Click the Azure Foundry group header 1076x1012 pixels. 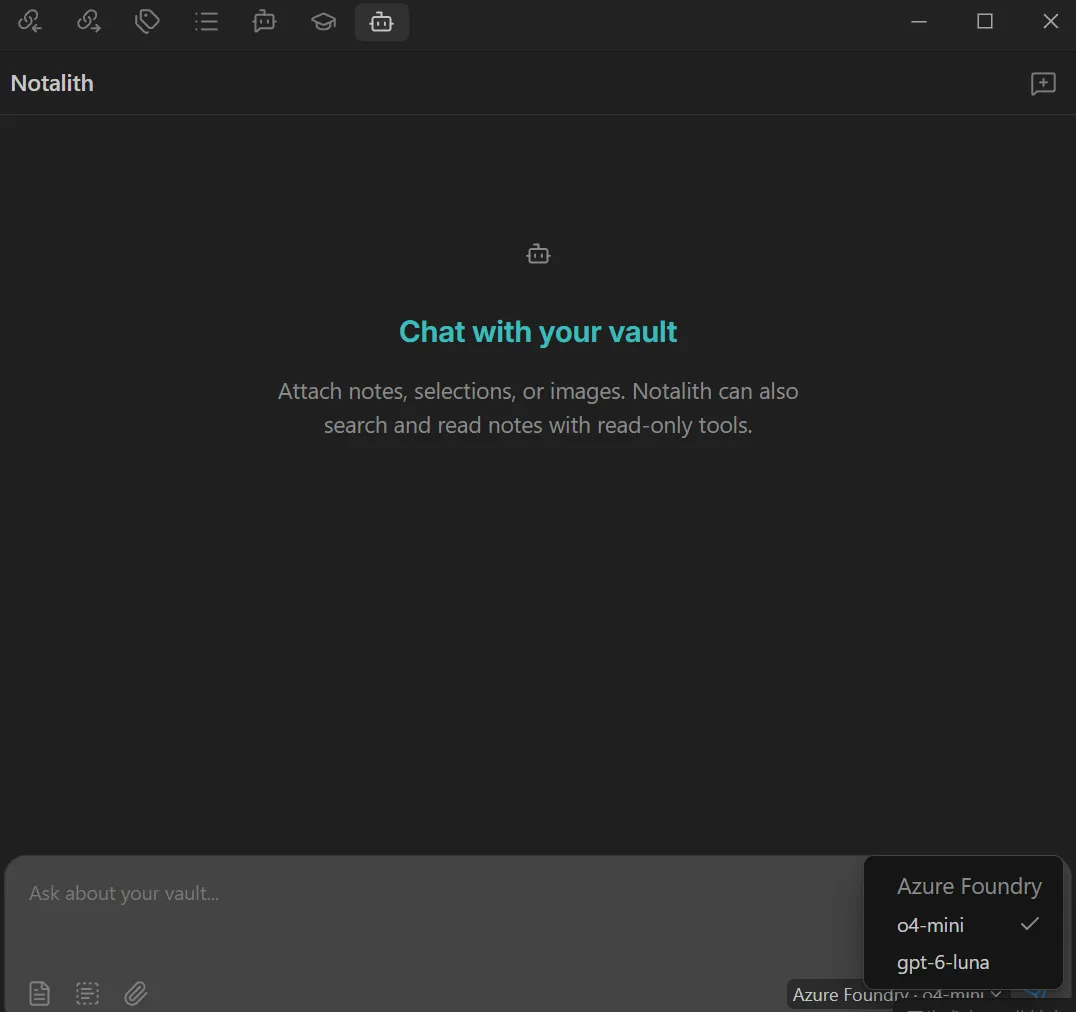point(969,886)
